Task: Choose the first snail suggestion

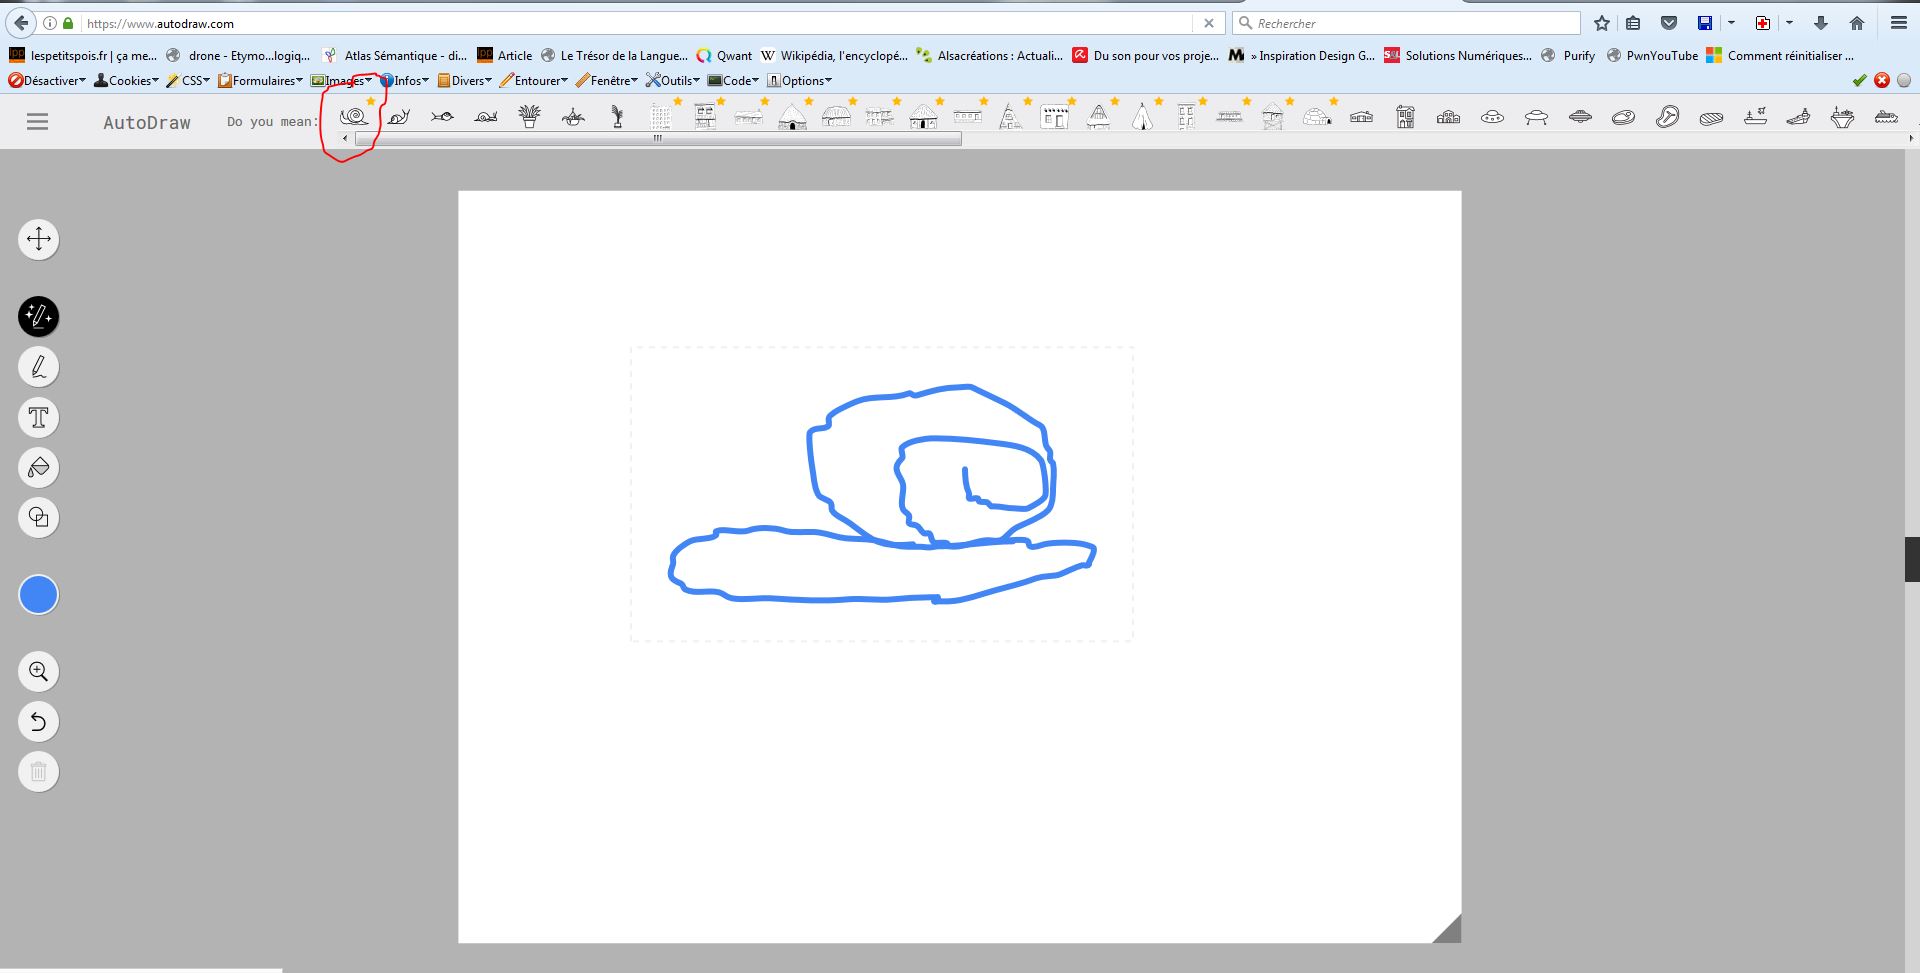Action: point(354,117)
